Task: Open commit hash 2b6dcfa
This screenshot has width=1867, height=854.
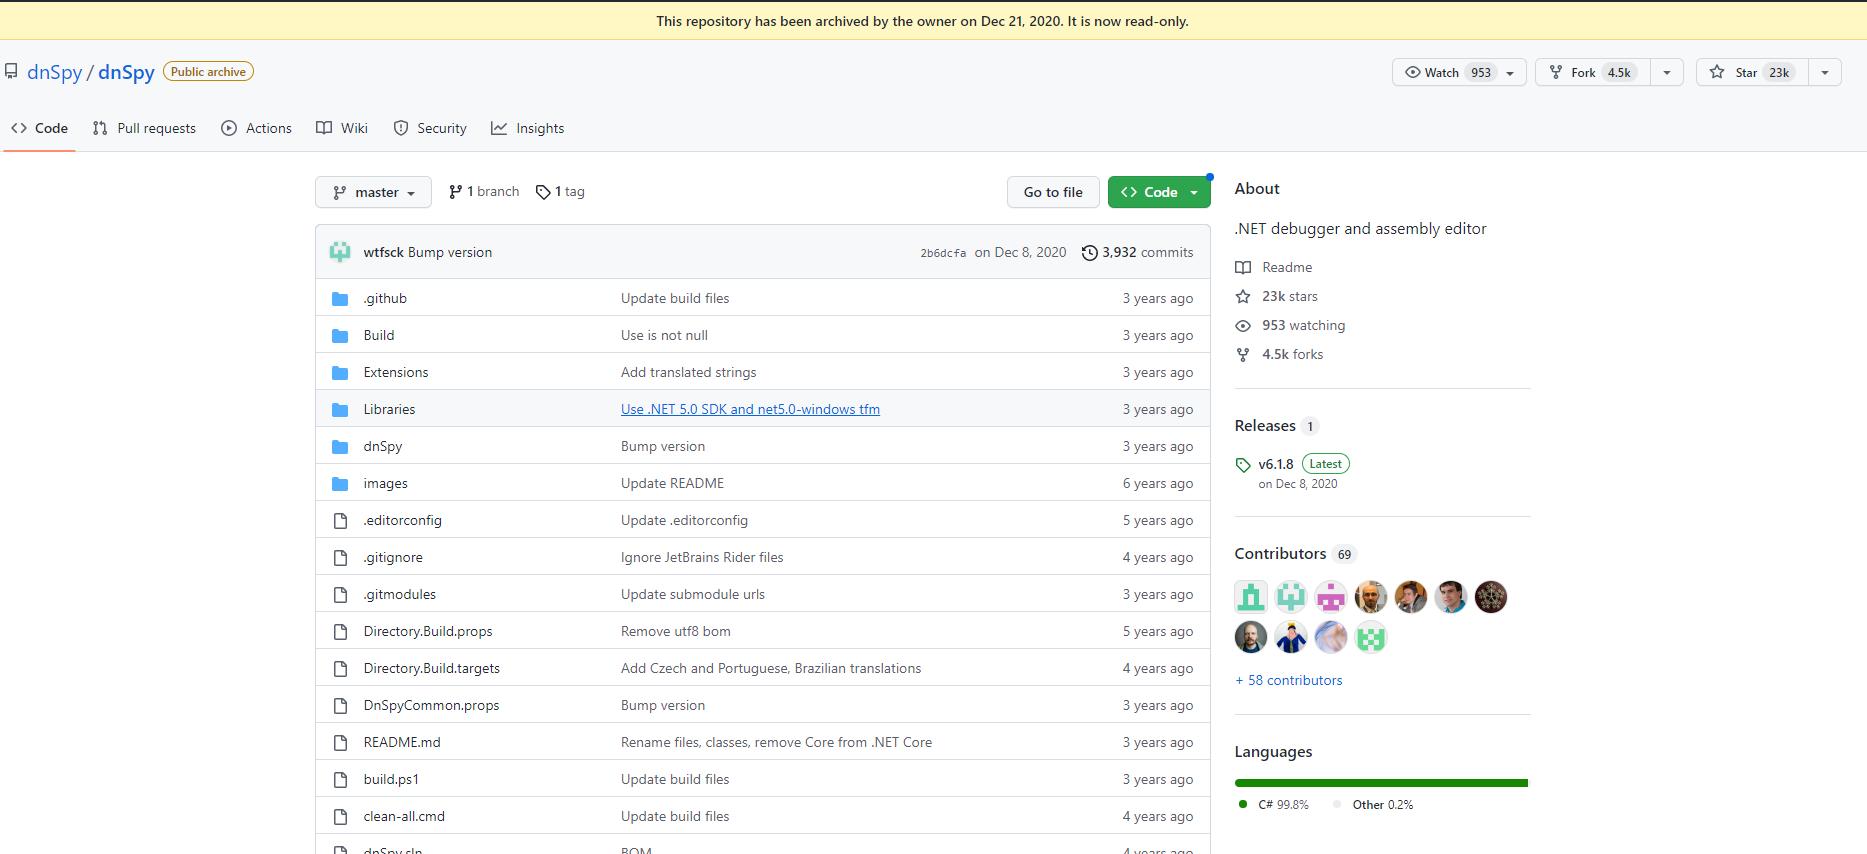Action: pos(943,253)
